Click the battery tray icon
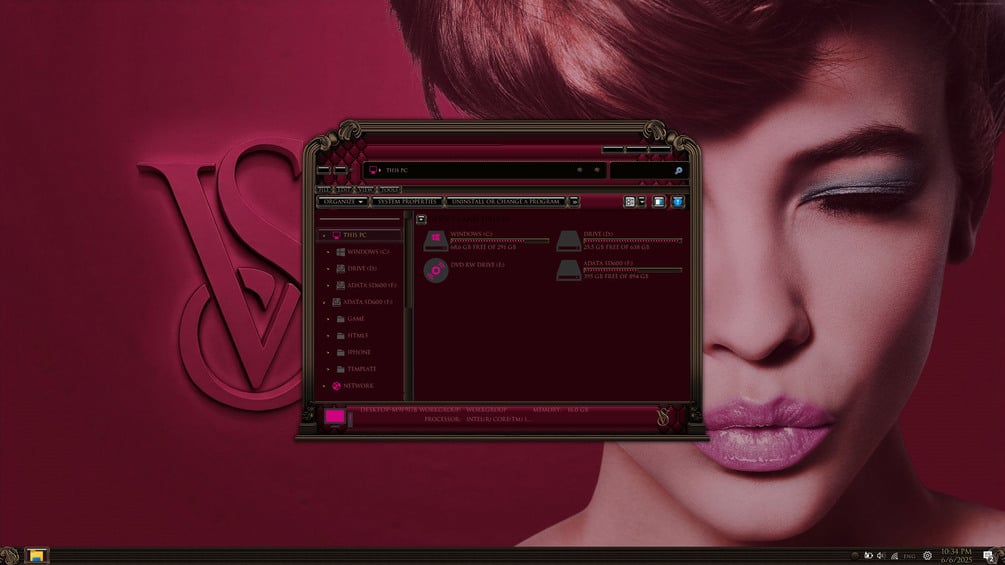 click(868, 556)
